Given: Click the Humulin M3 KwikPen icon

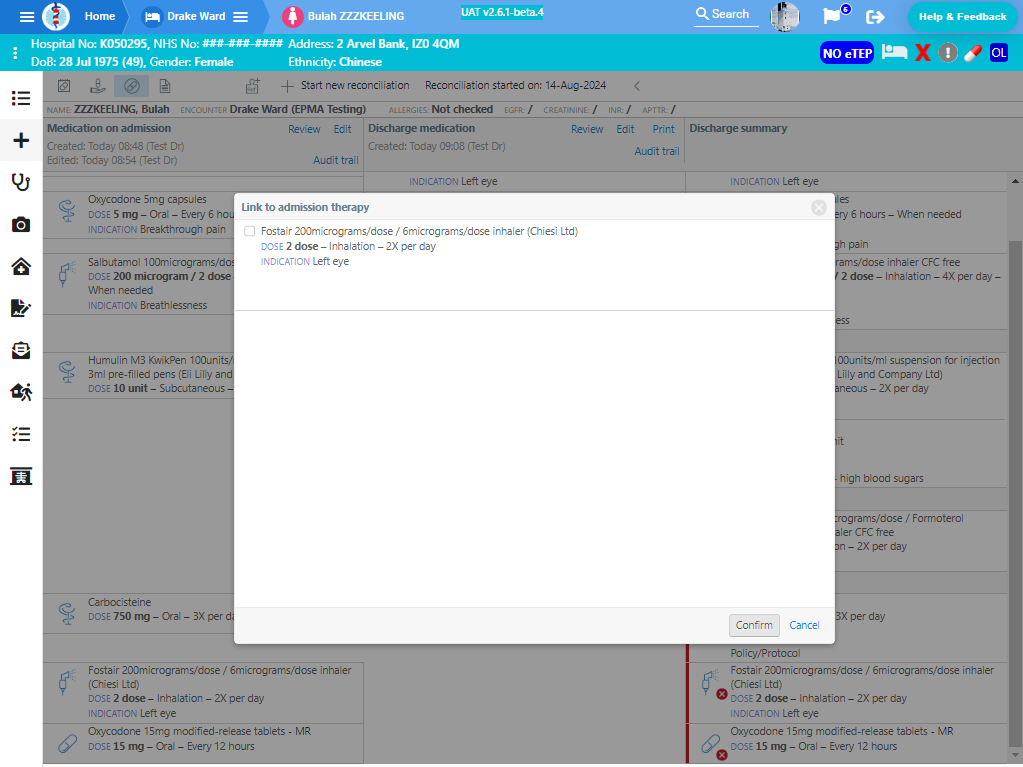Looking at the screenshot, I should click(67, 371).
